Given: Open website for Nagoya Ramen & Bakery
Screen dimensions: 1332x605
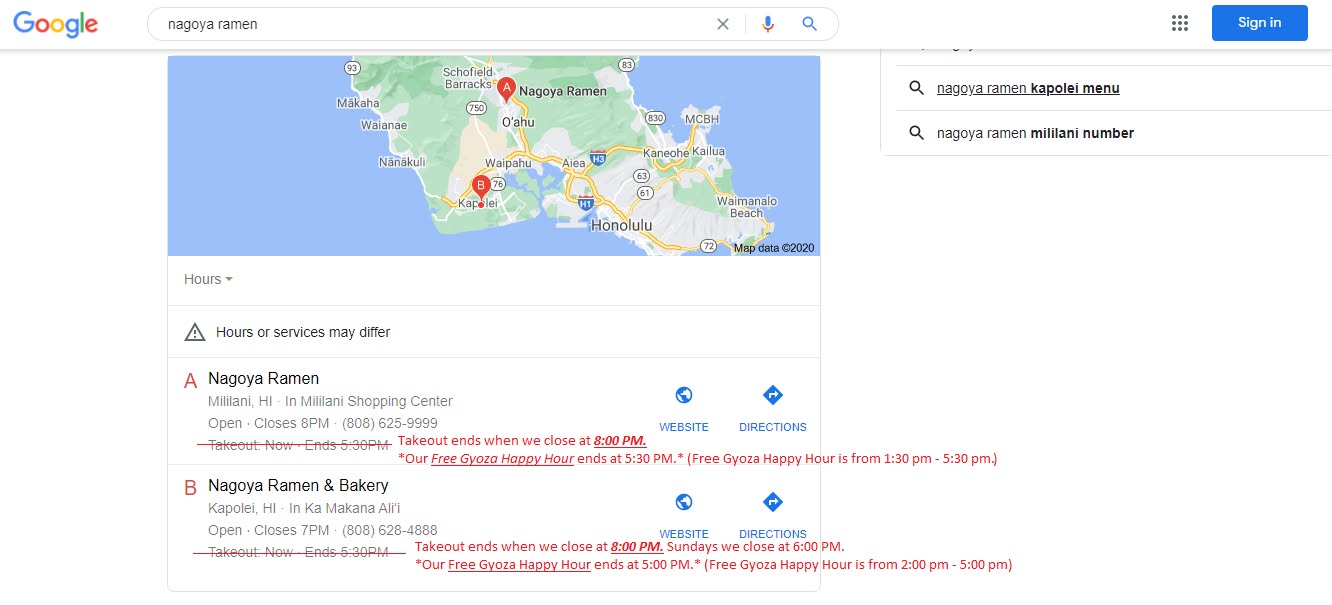Looking at the screenshot, I should (684, 514).
